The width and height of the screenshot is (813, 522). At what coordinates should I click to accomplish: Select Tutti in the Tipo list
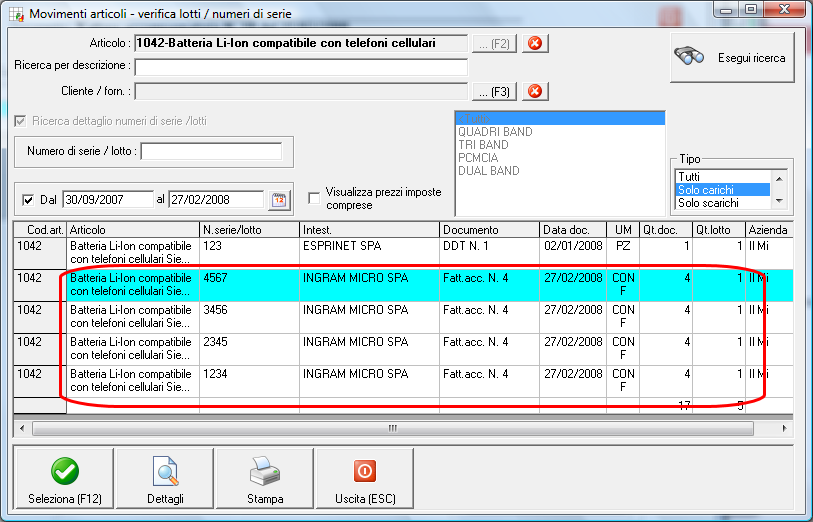coord(722,177)
